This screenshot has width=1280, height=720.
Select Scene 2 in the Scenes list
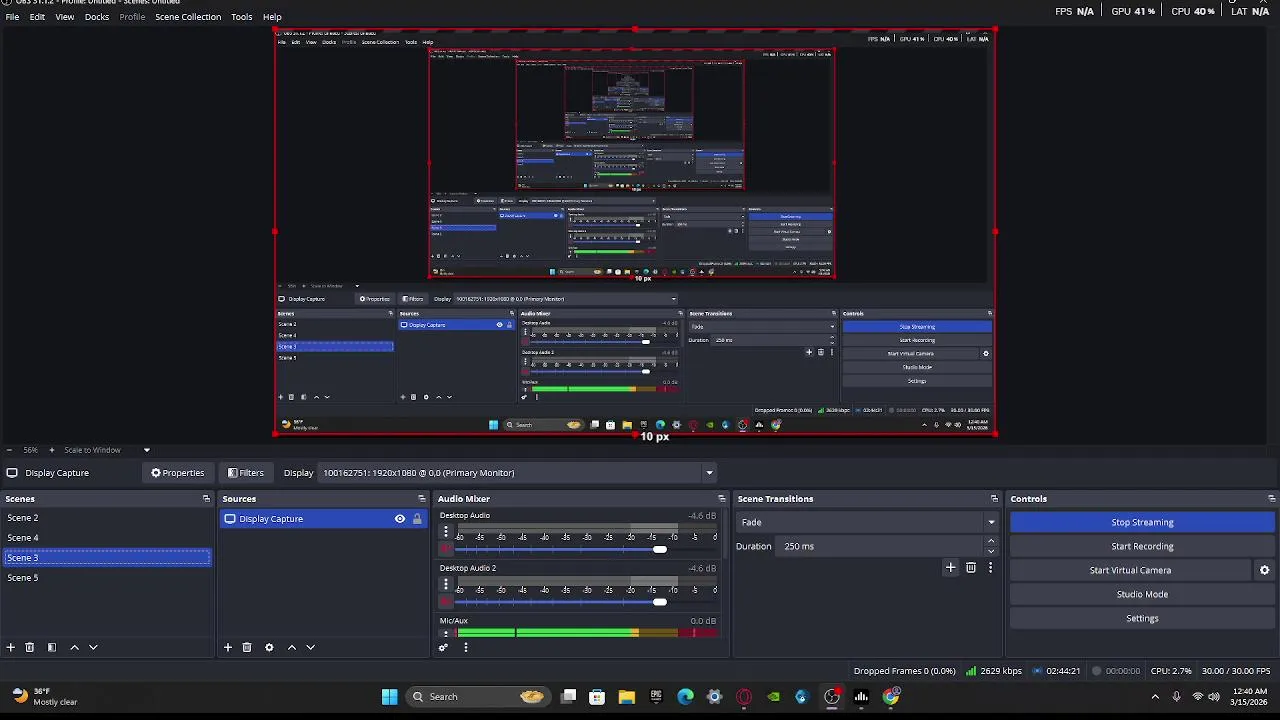pos(106,518)
